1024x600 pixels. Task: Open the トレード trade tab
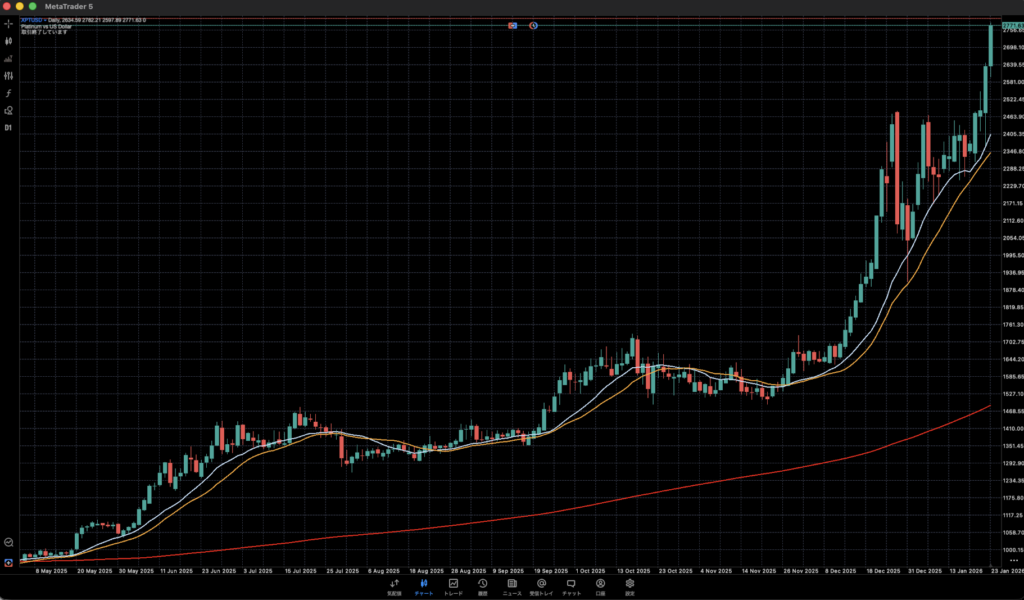click(x=453, y=586)
